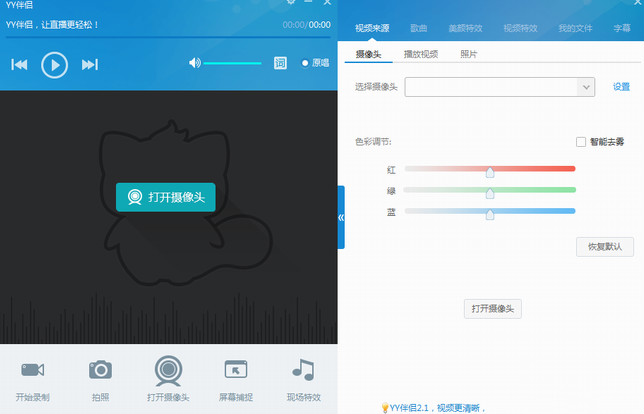The image size is (644, 414).
Task: Open 屏幕捕捉 screen capture
Action: click(236, 379)
